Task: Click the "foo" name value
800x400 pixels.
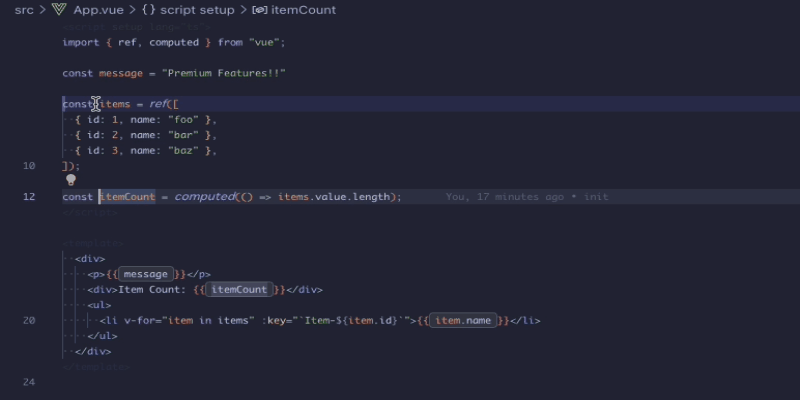Action: point(183,120)
